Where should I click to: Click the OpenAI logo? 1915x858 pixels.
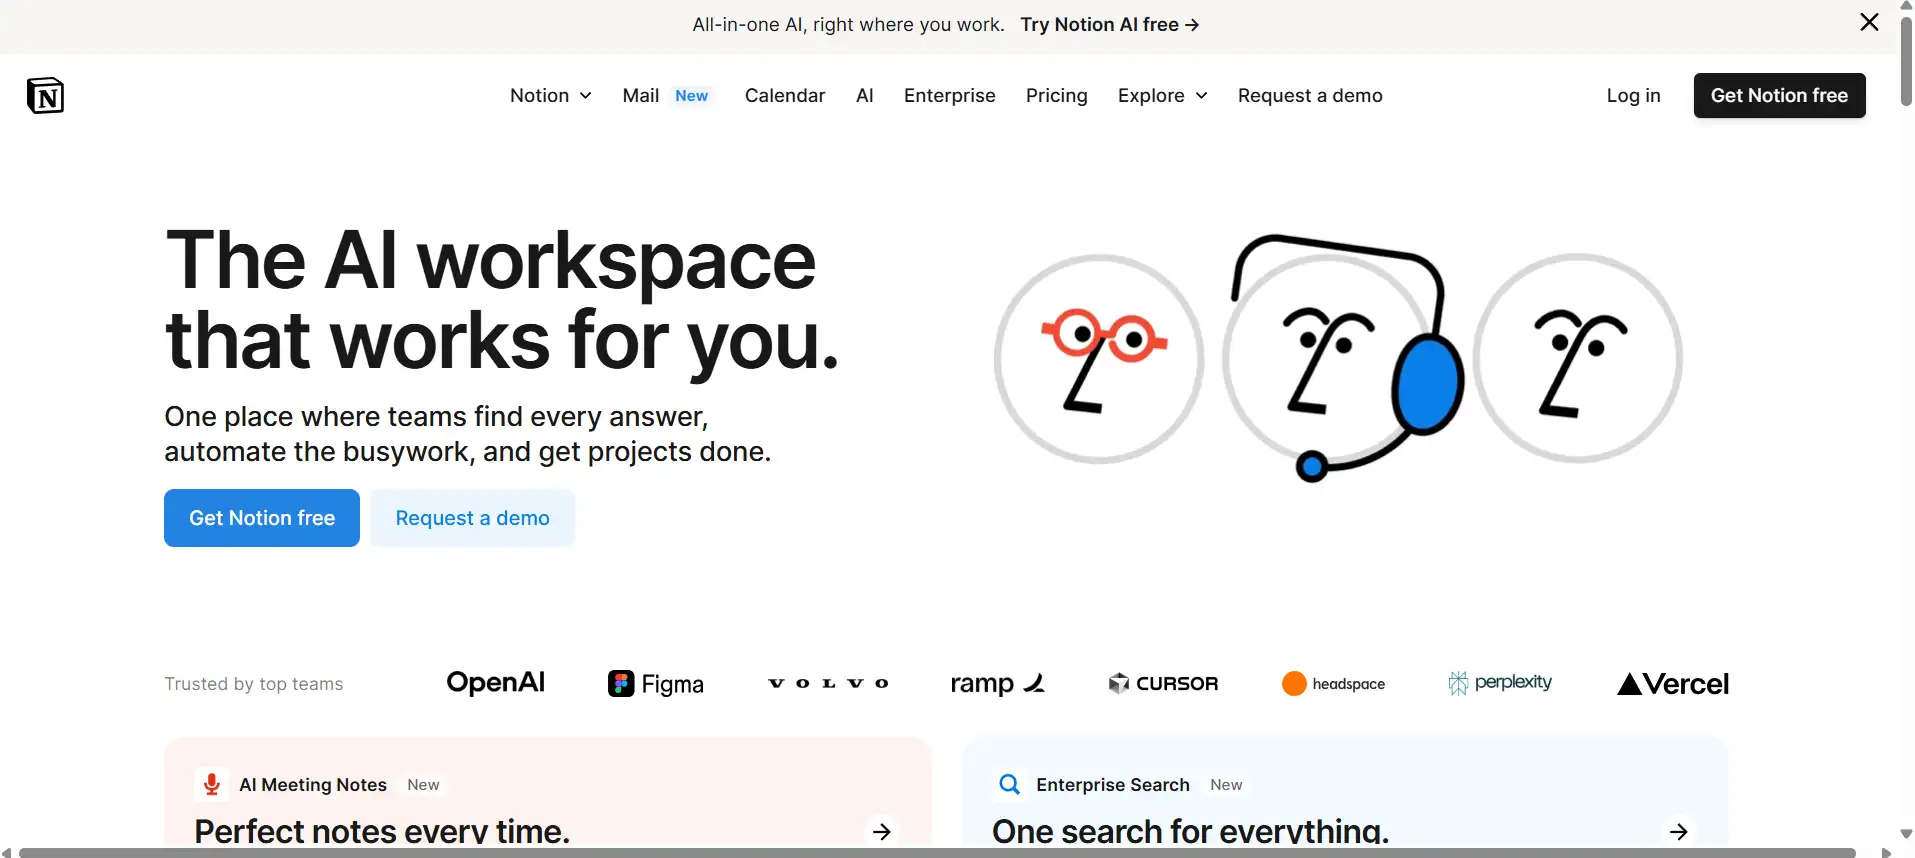click(495, 683)
